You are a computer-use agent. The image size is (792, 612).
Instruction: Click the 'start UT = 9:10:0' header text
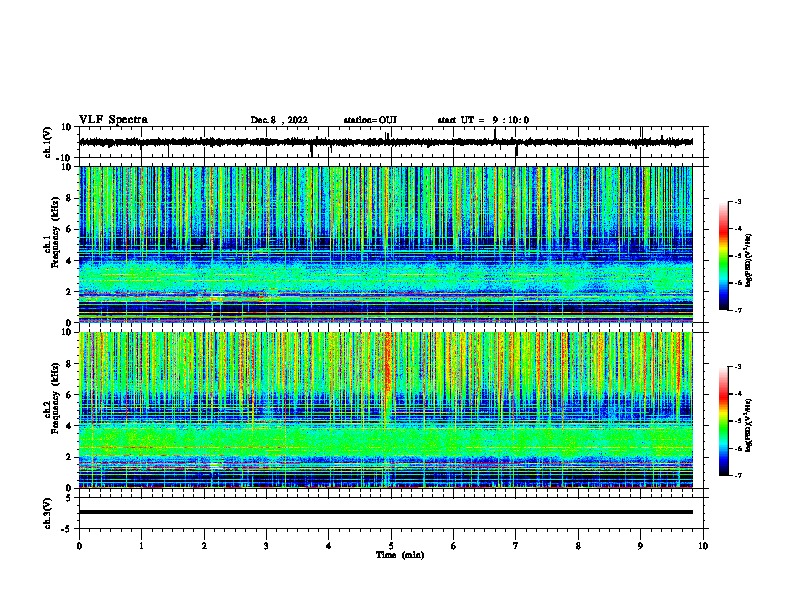coord(483,120)
